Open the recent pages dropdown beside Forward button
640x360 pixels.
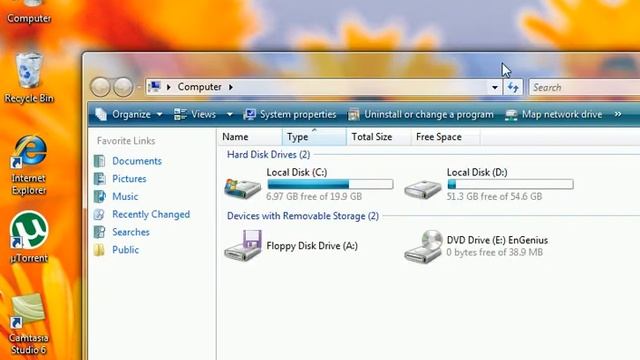139,87
